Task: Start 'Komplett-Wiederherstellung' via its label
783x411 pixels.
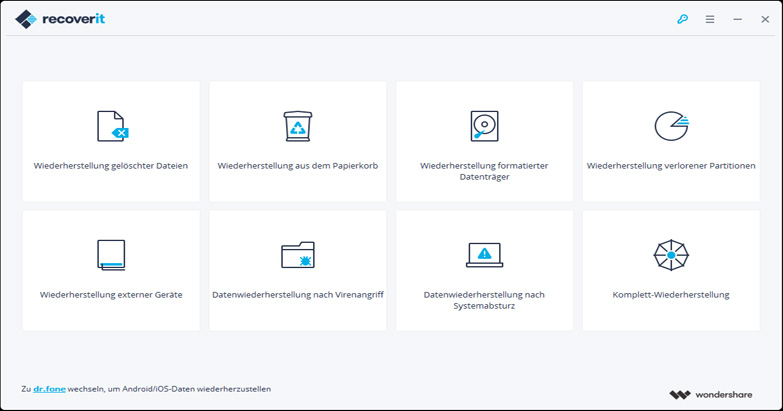Action: (x=671, y=295)
